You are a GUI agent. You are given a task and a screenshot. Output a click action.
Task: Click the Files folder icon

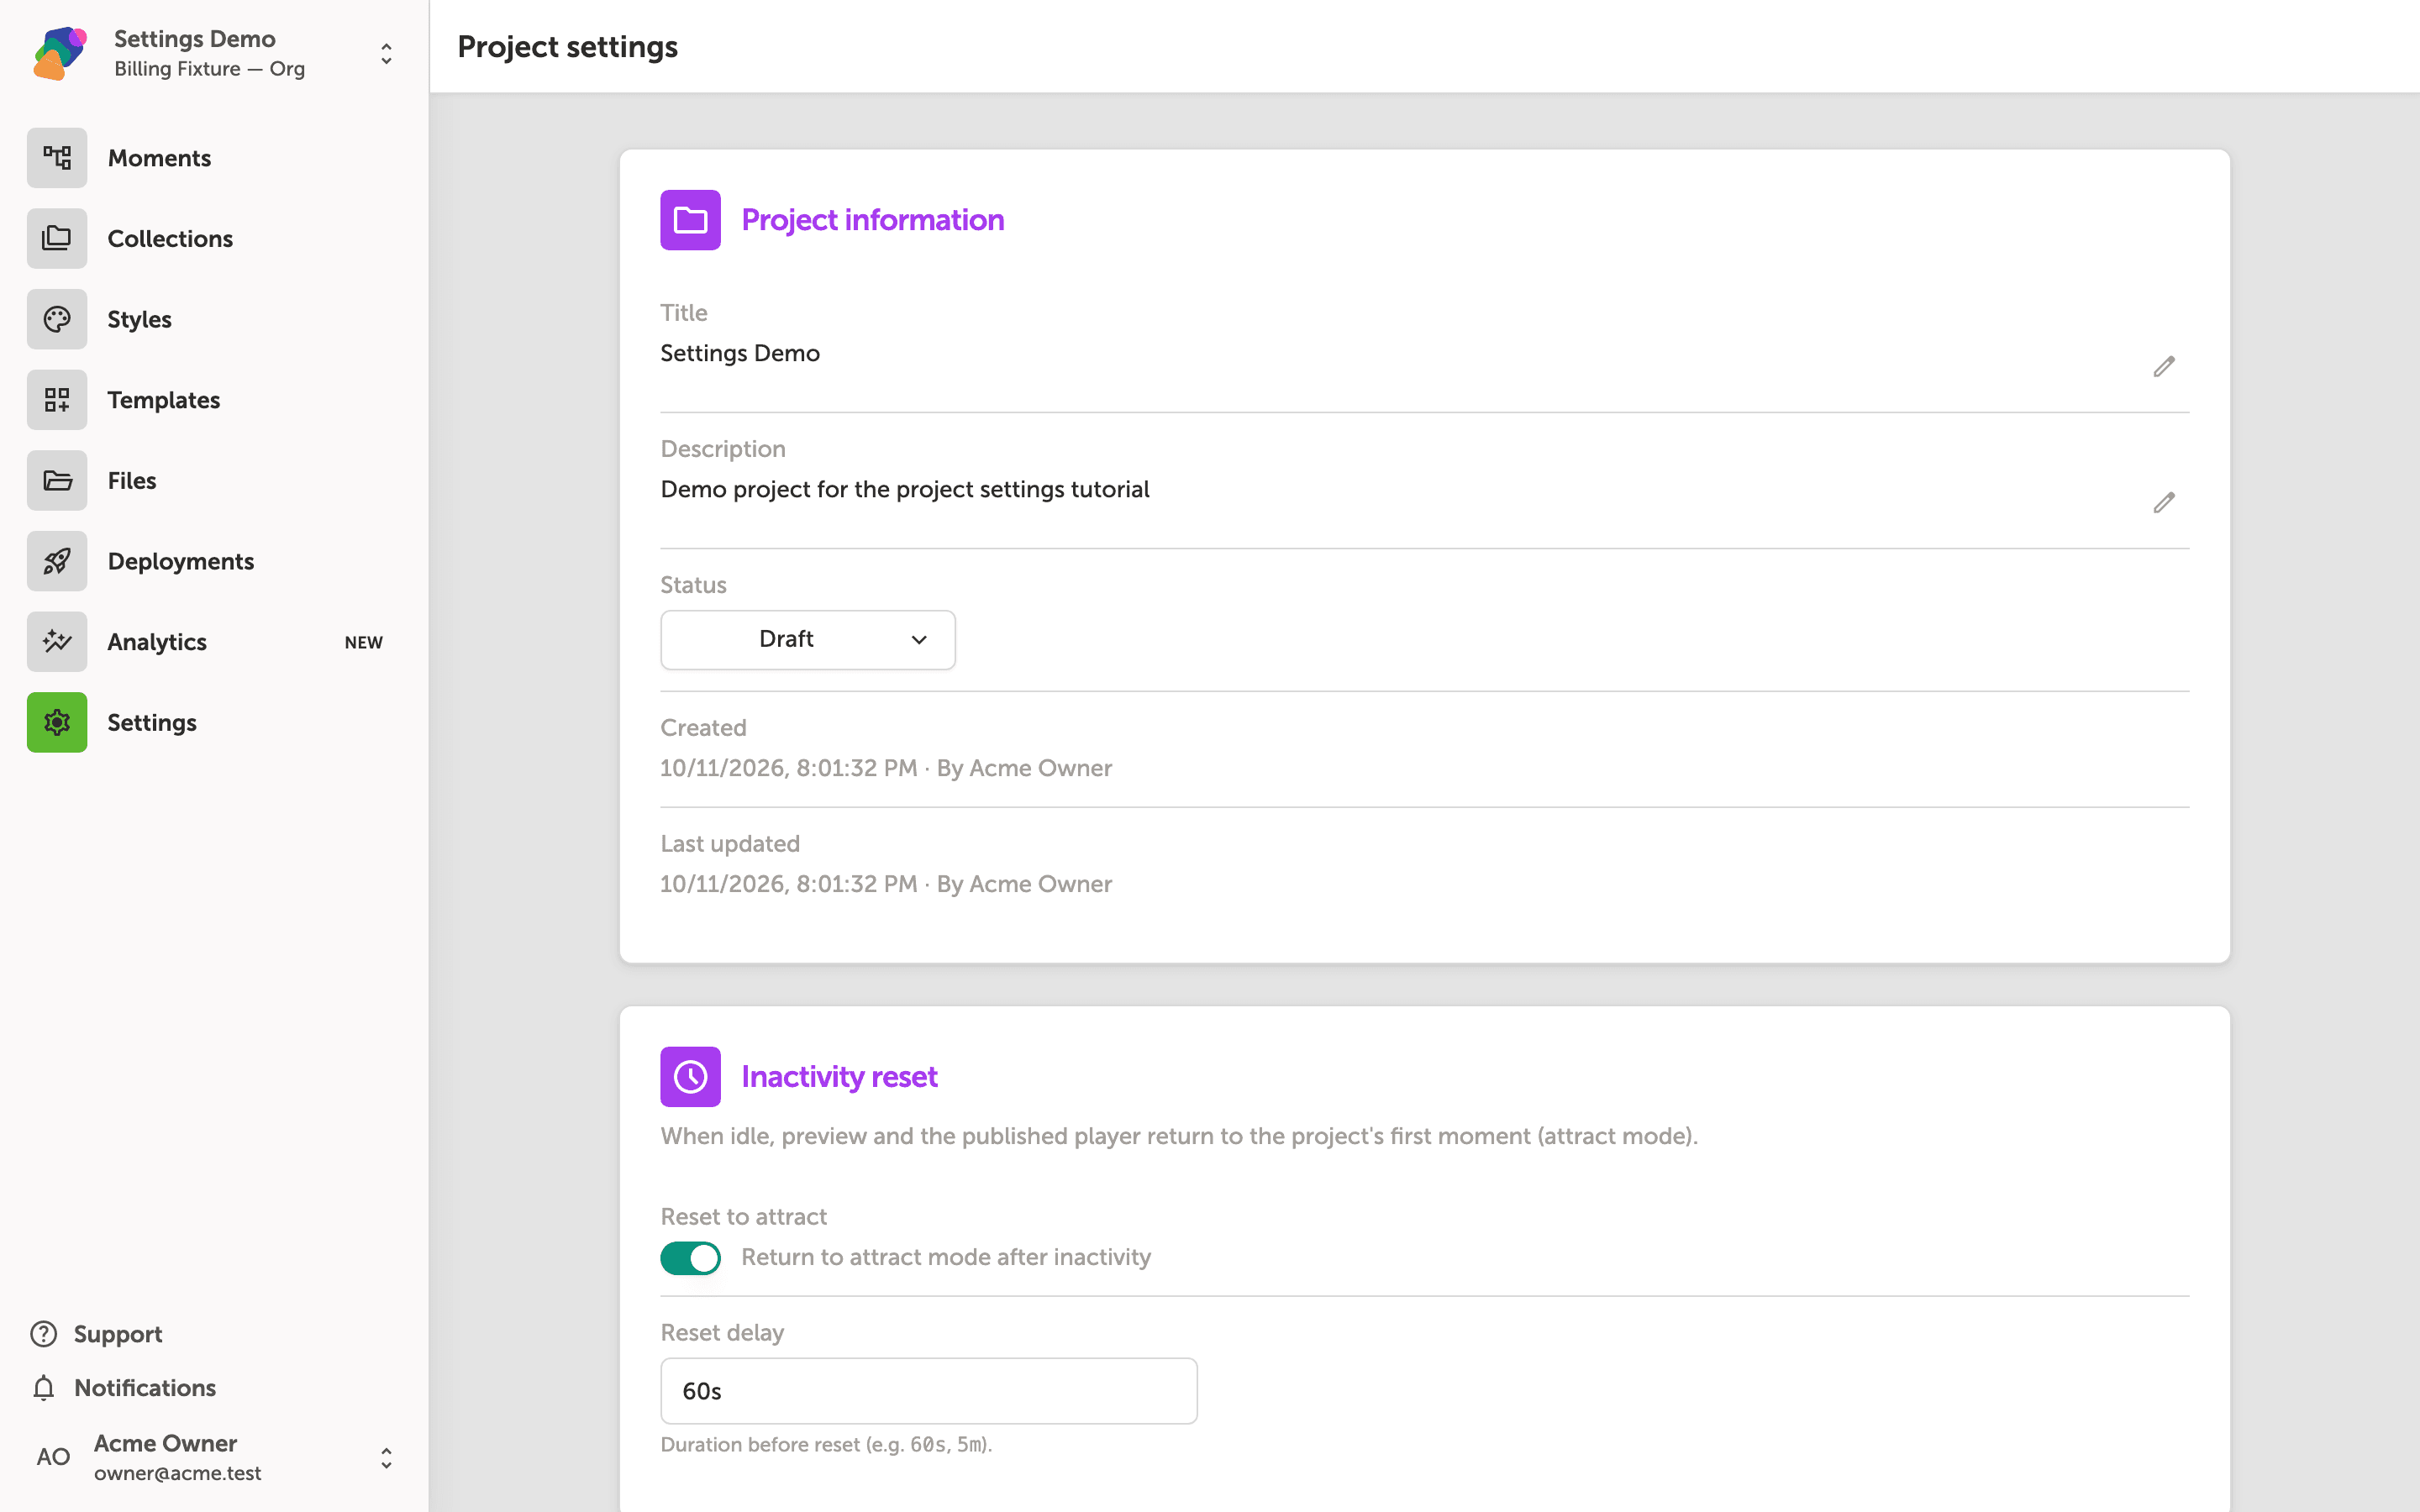pyautogui.click(x=57, y=481)
